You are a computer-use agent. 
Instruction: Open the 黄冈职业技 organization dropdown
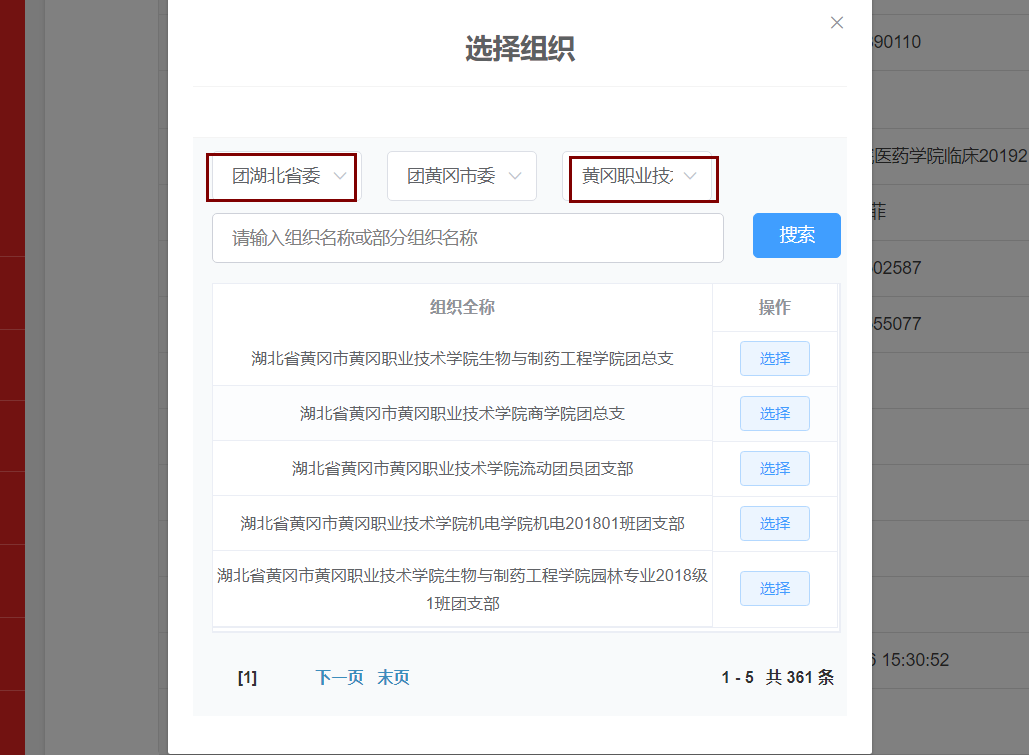point(643,175)
